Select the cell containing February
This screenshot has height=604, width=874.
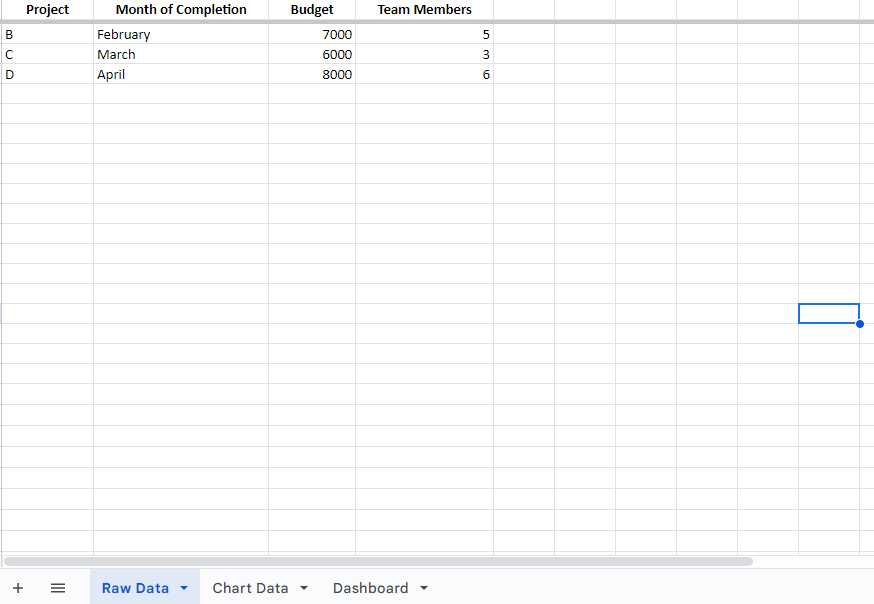pyautogui.click(x=181, y=34)
